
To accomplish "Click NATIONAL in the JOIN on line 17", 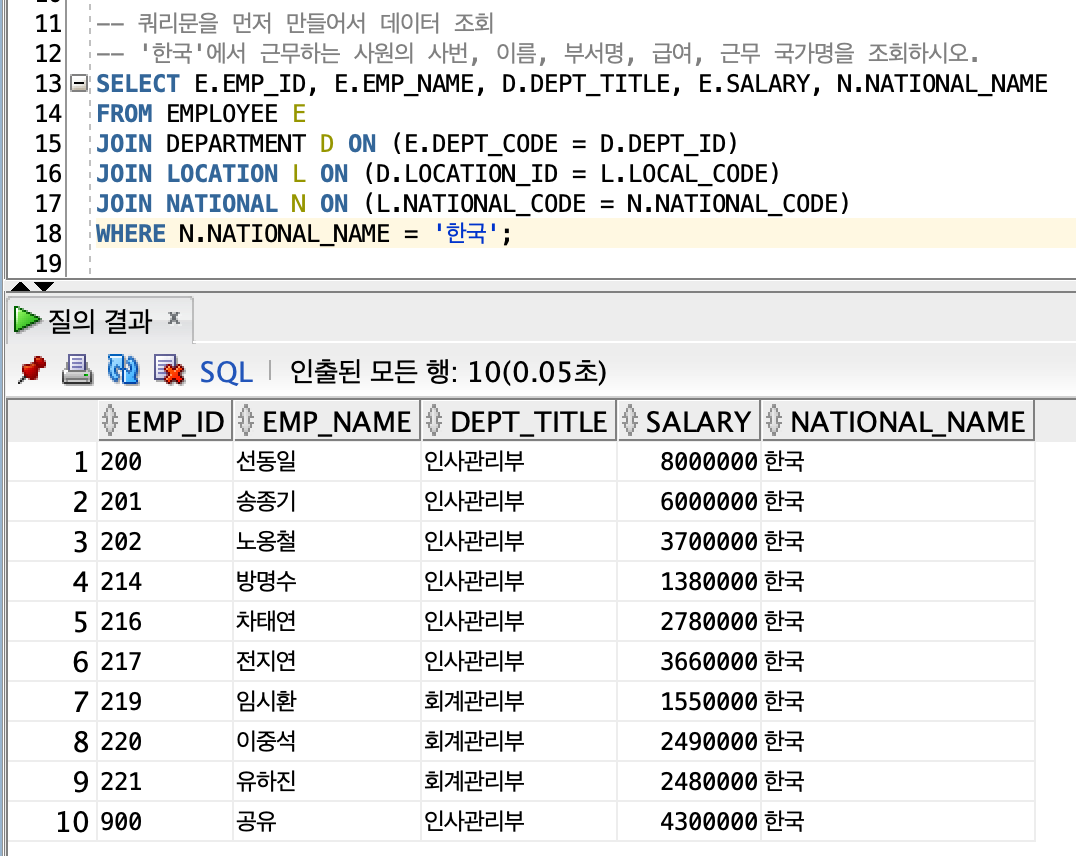I will [222, 204].
